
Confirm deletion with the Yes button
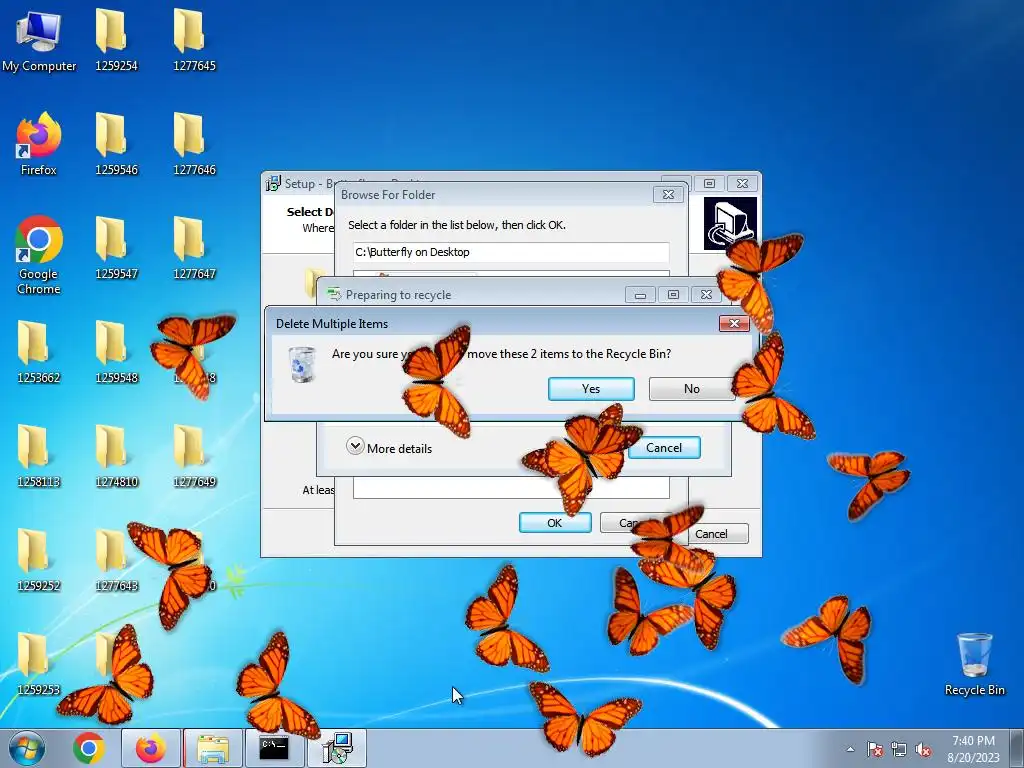click(591, 389)
